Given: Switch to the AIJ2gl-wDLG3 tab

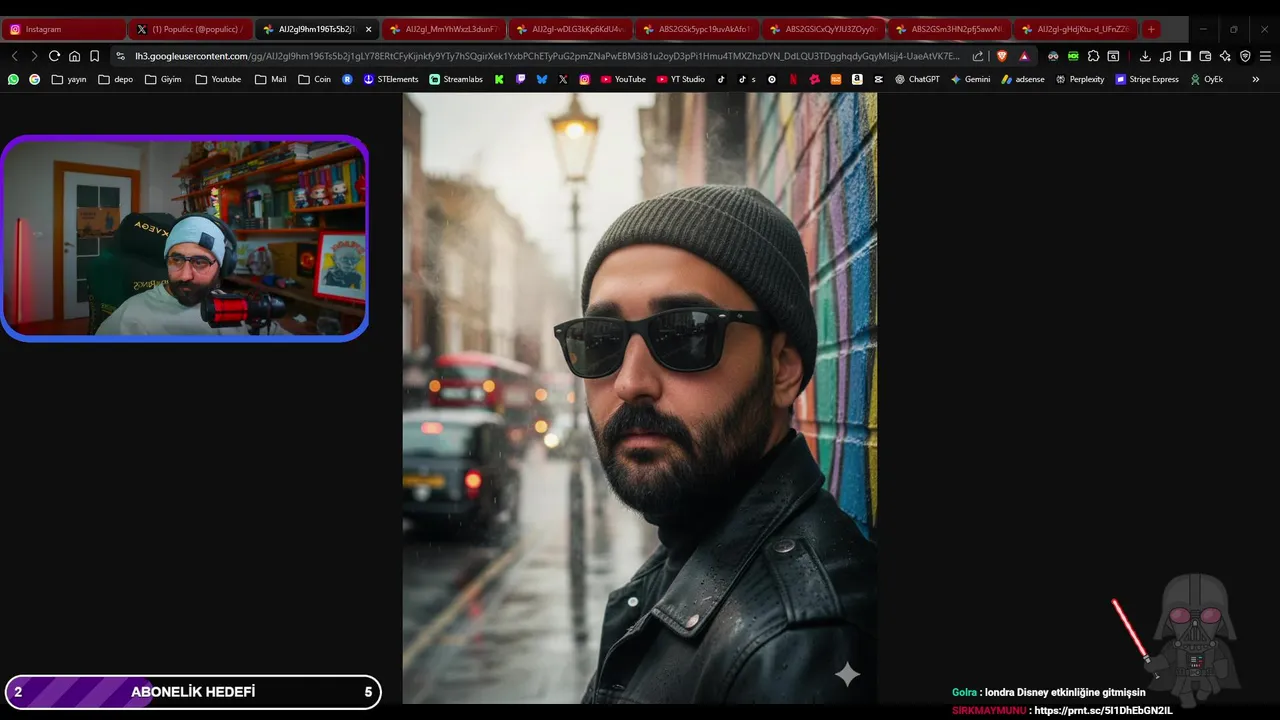Looking at the screenshot, I should (x=570, y=29).
